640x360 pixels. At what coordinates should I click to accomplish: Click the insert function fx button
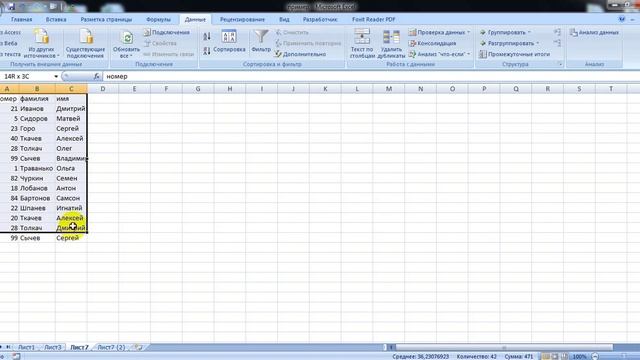point(97,76)
